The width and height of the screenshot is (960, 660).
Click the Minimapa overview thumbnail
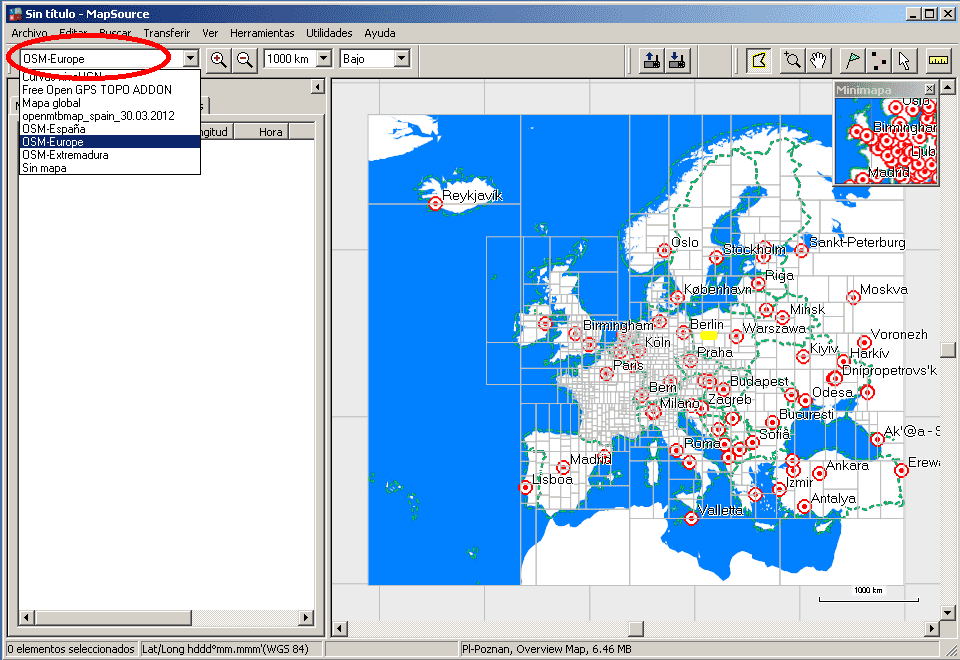click(886, 140)
